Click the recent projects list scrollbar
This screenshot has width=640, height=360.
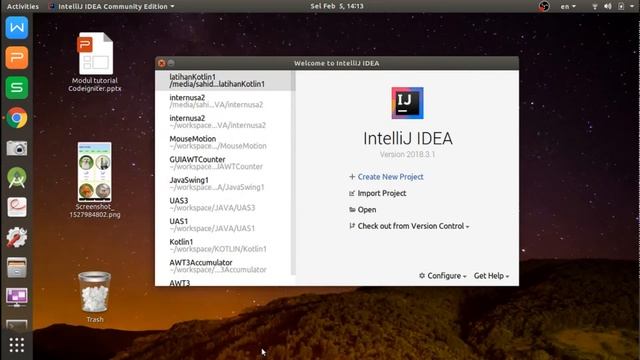(293, 173)
